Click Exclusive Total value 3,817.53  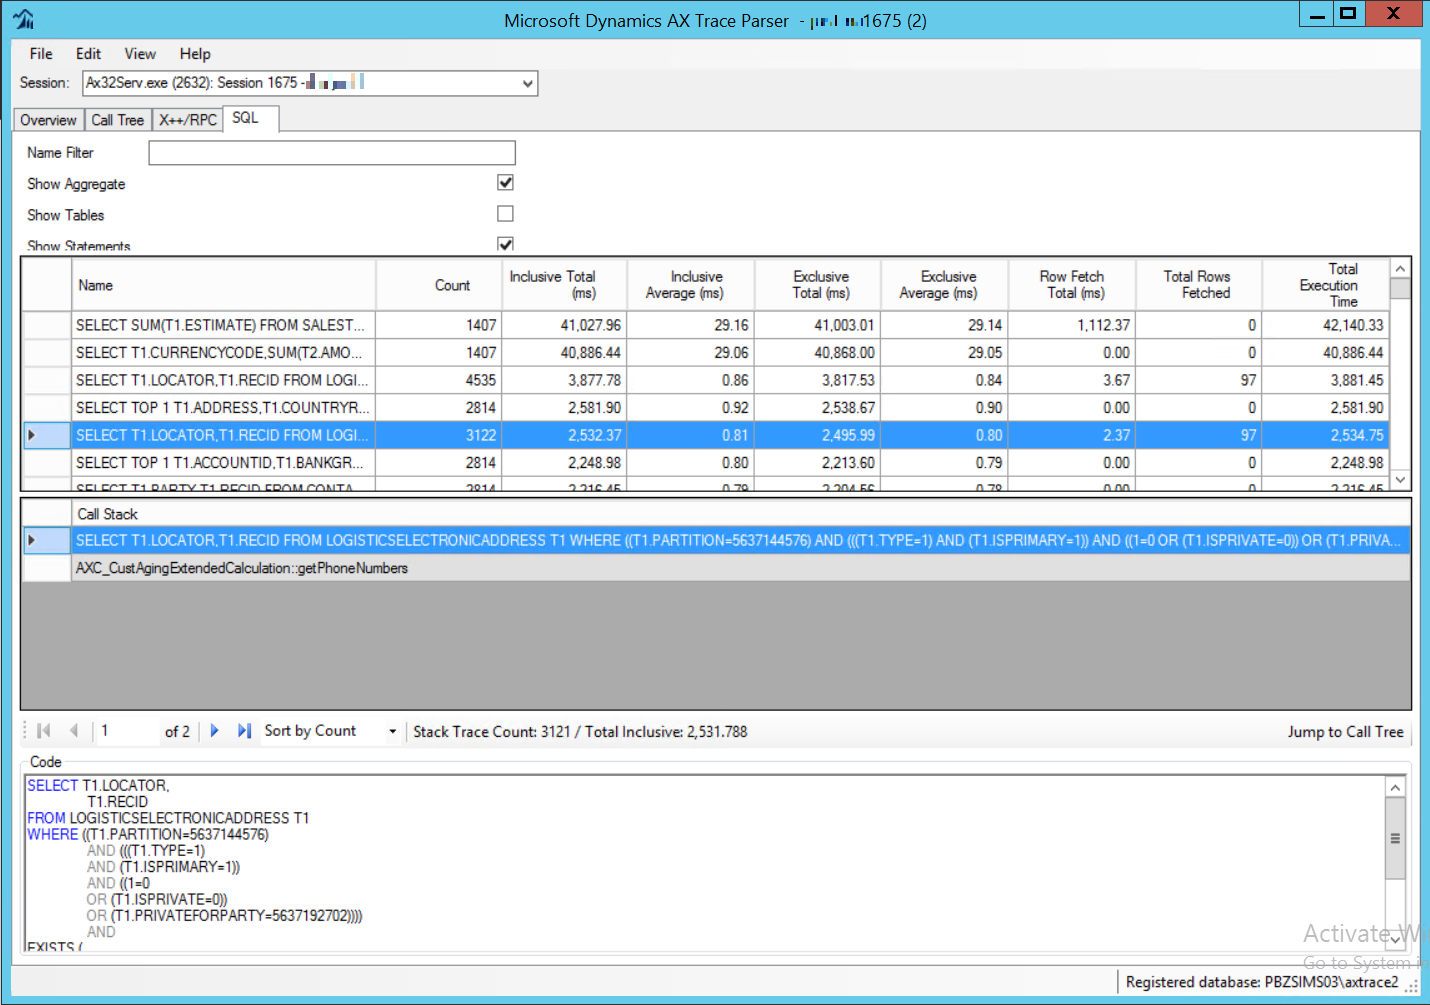(818, 380)
